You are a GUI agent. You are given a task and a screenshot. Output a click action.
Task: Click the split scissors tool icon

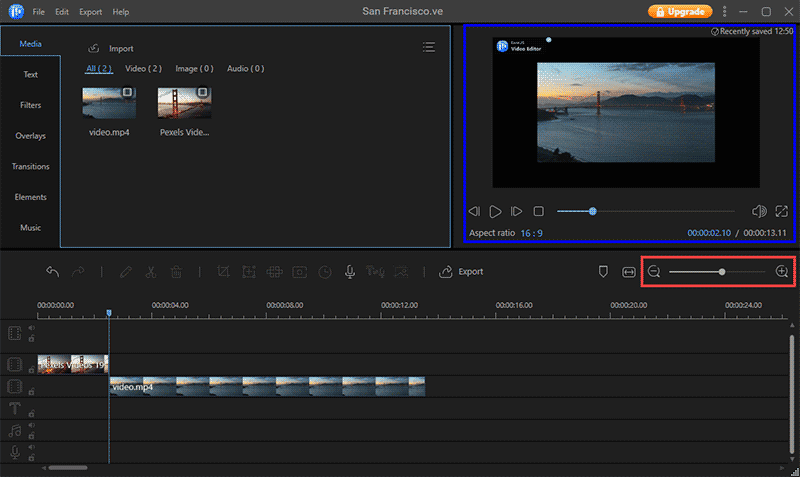[x=150, y=271]
